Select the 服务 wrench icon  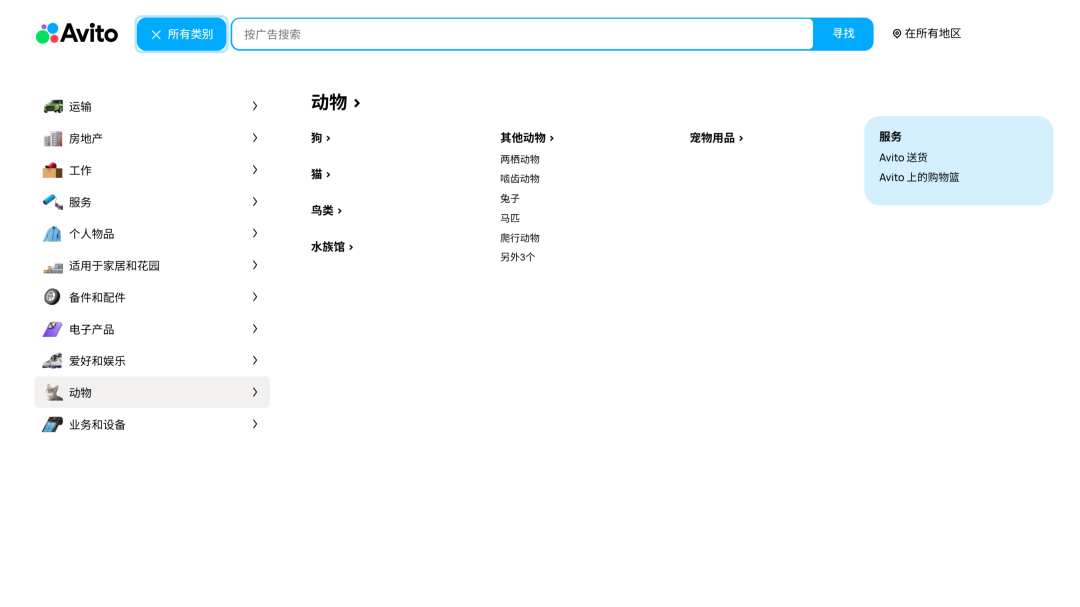52,202
